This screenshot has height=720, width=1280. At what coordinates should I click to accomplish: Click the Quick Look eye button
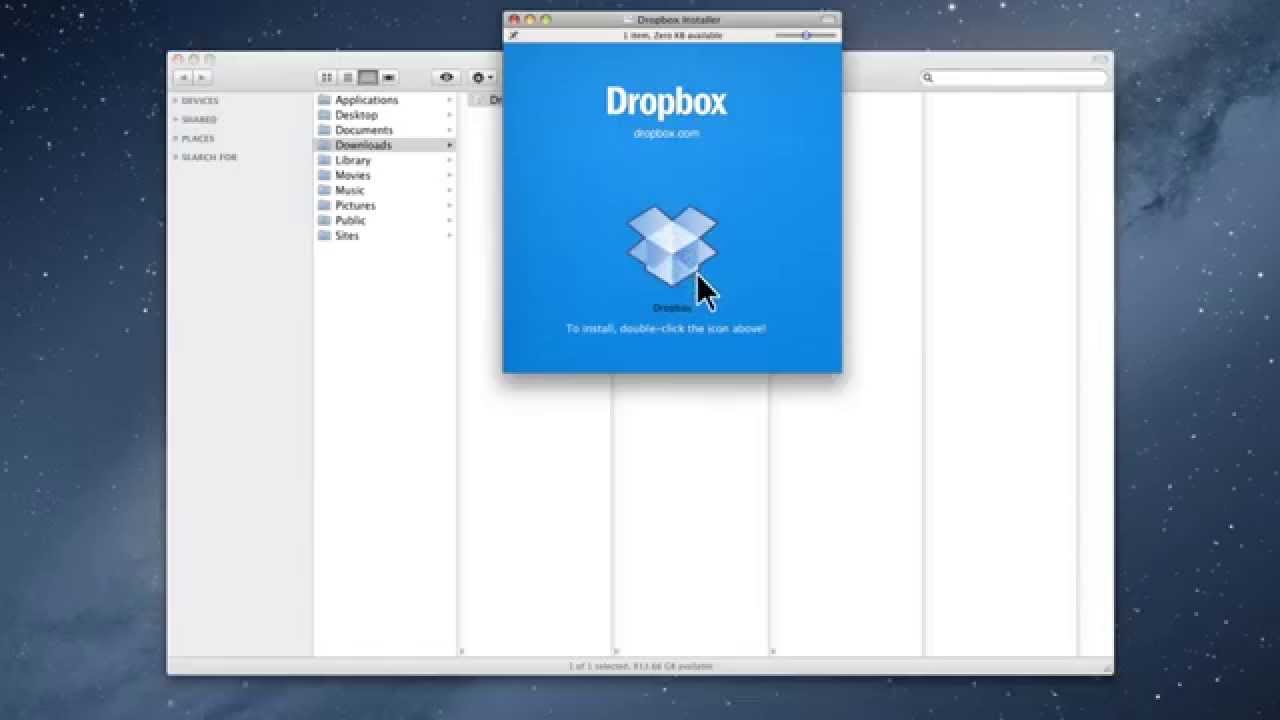[x=446, y=77]
